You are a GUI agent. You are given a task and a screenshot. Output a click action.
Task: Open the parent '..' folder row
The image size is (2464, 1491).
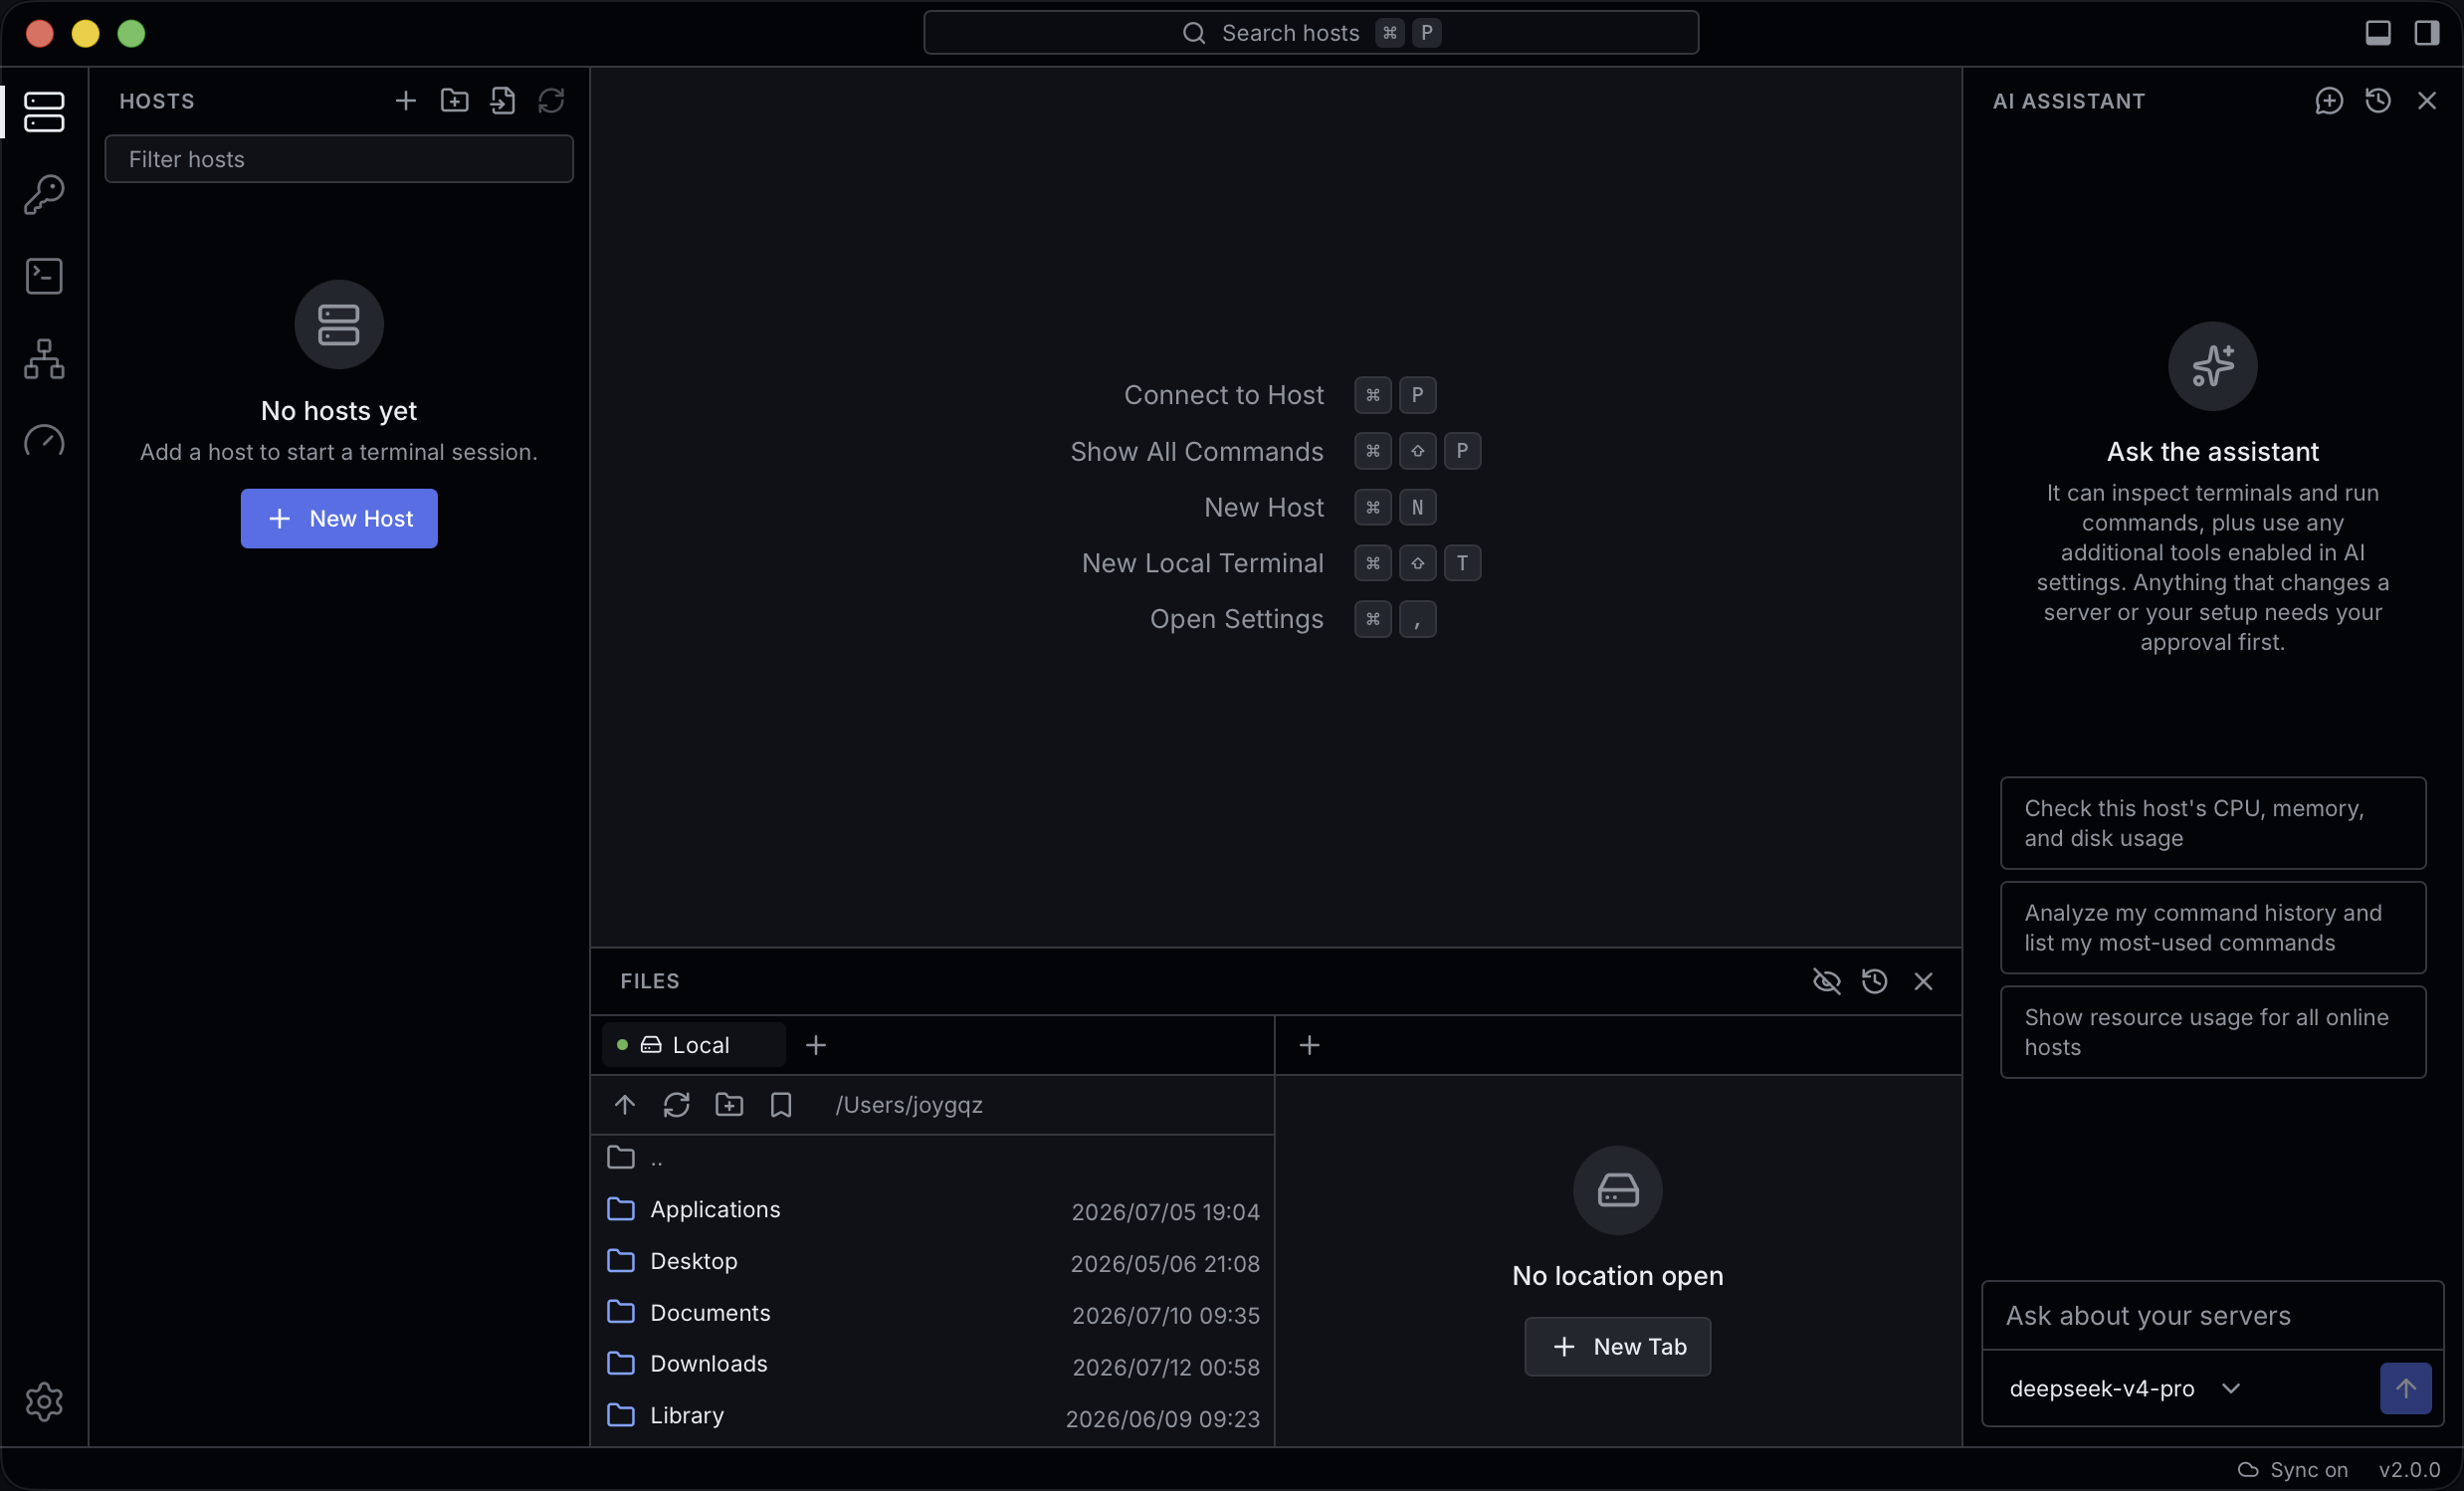[933, 1158]
